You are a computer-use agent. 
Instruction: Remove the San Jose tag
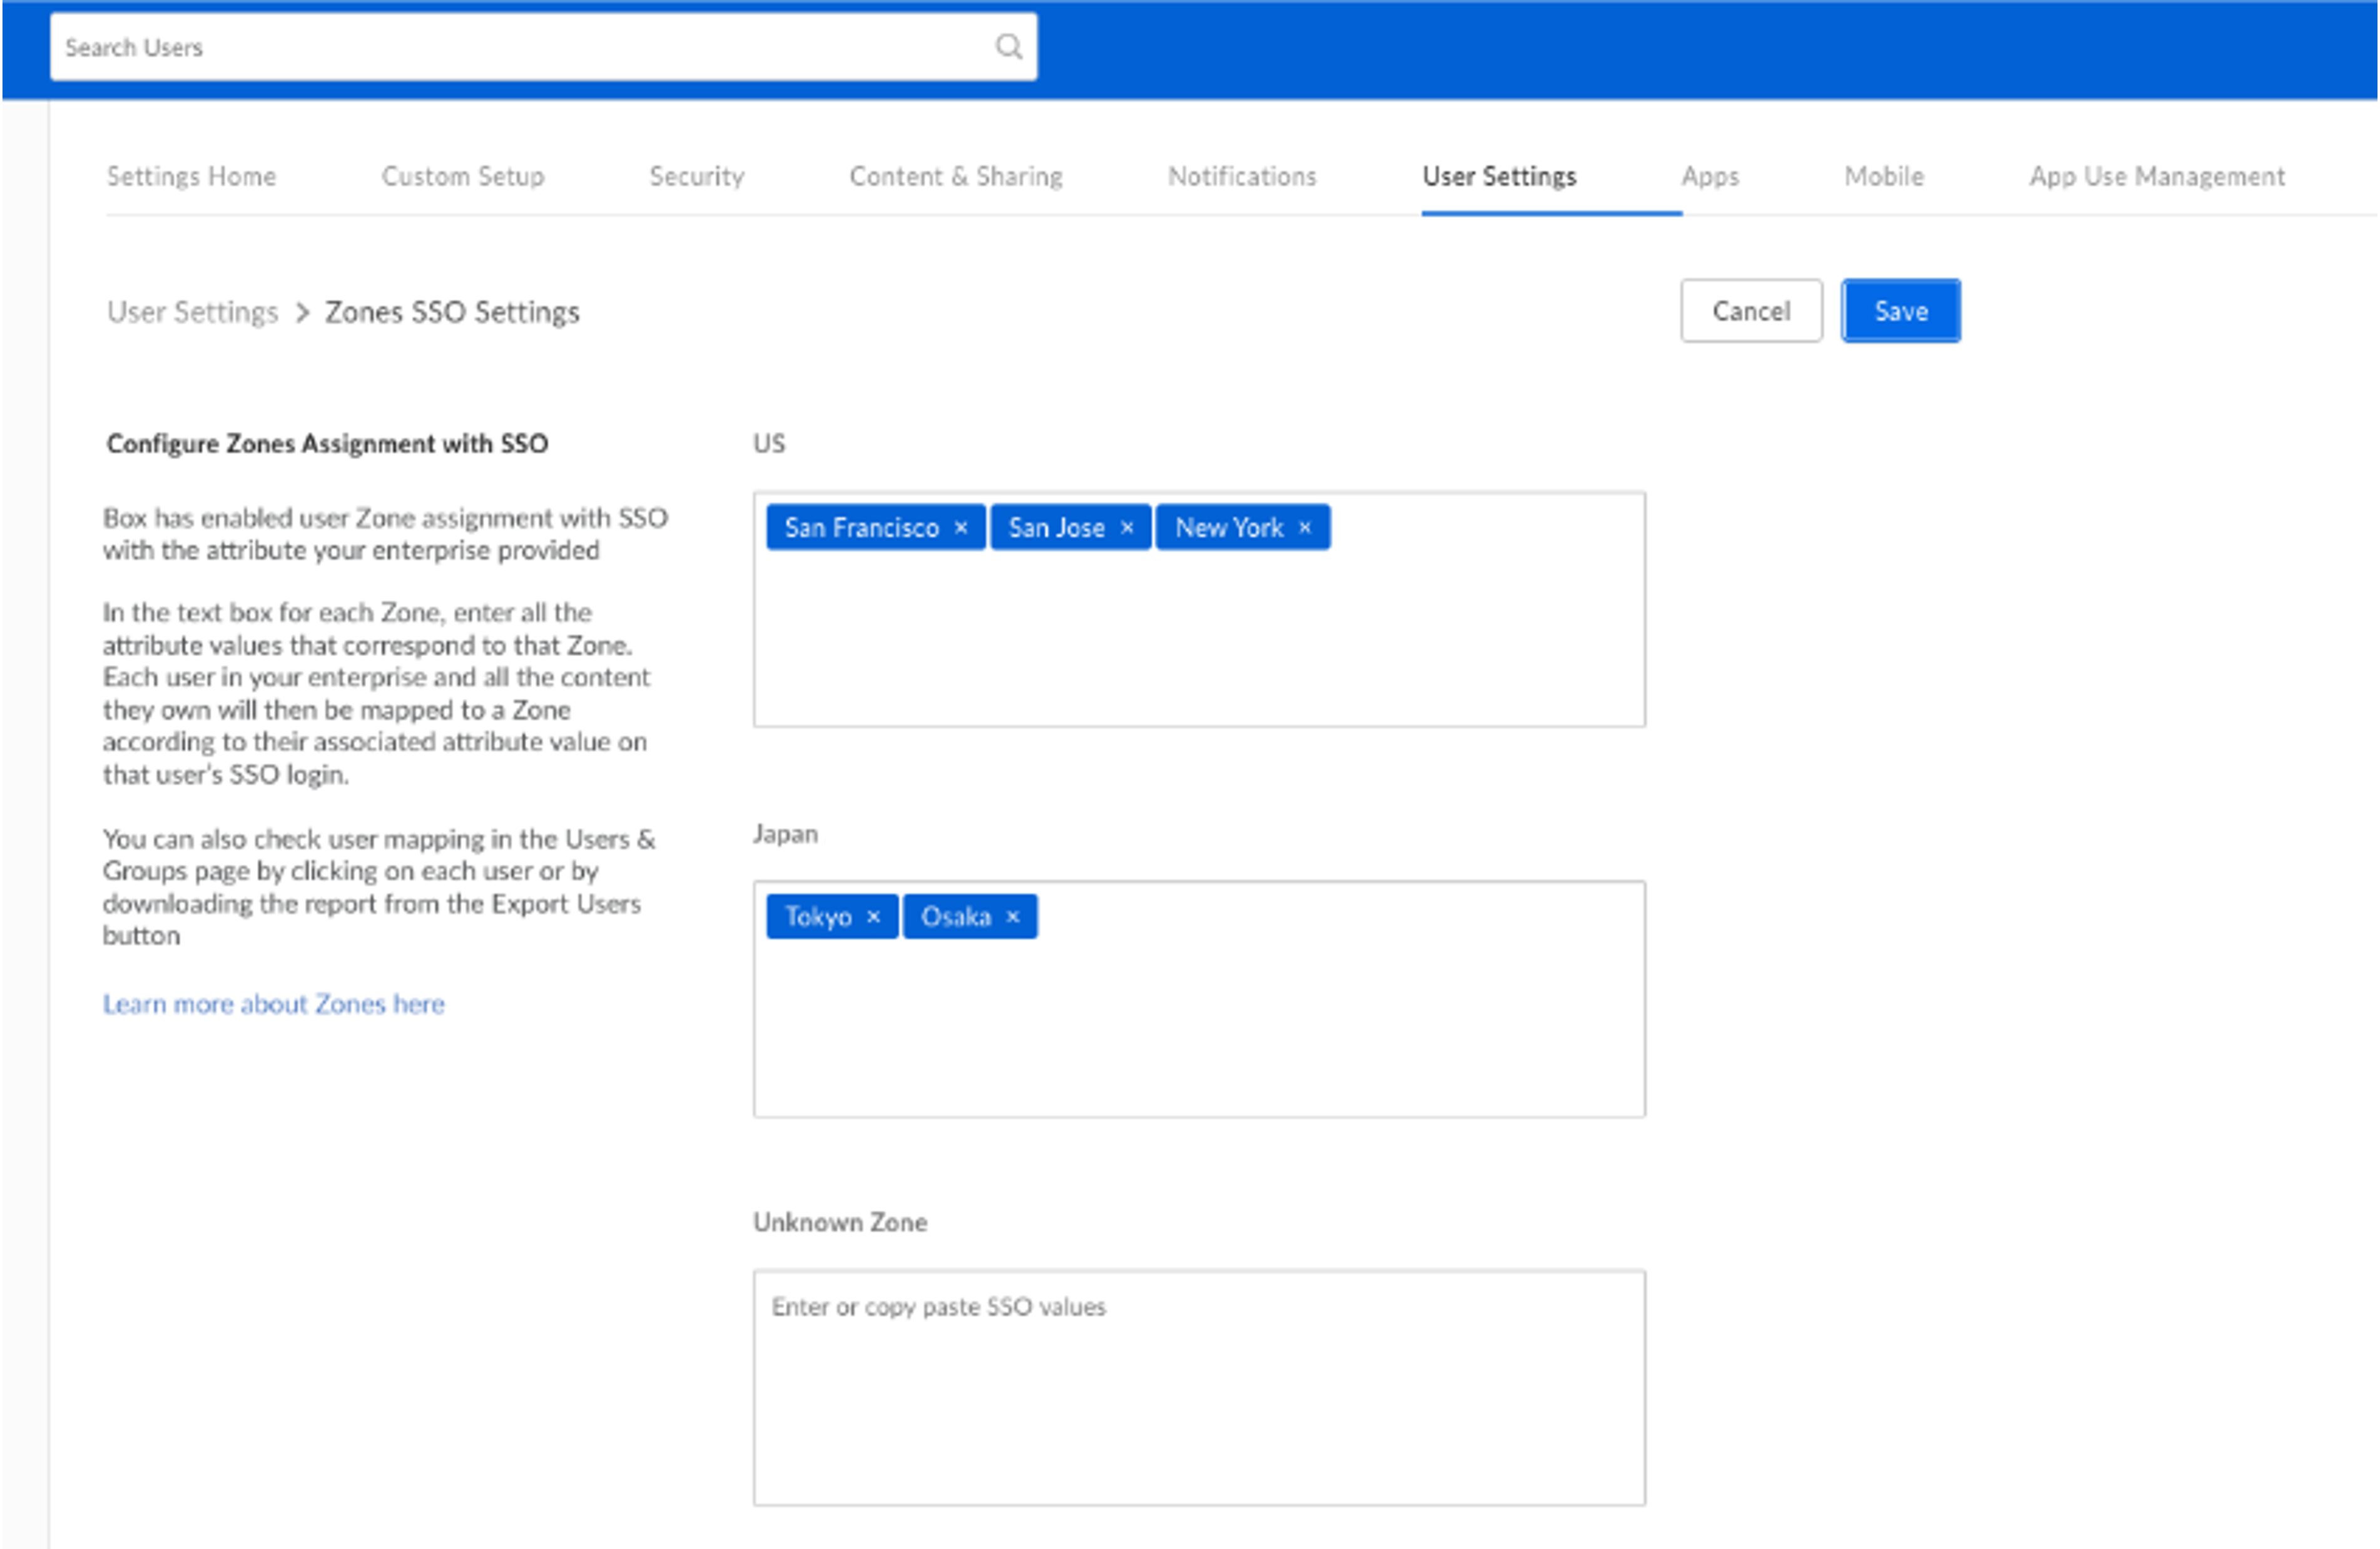(x=1127, y=528)
